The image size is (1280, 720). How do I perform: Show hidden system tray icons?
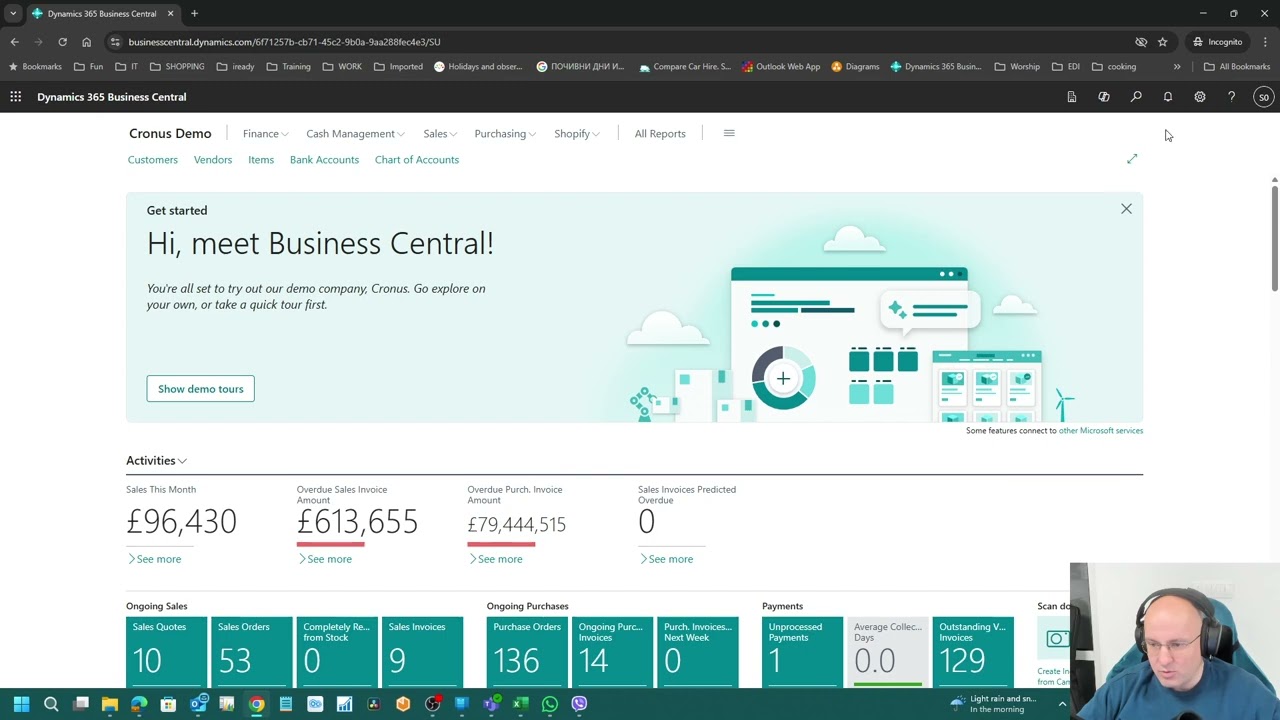click(x=1062, y=704)
